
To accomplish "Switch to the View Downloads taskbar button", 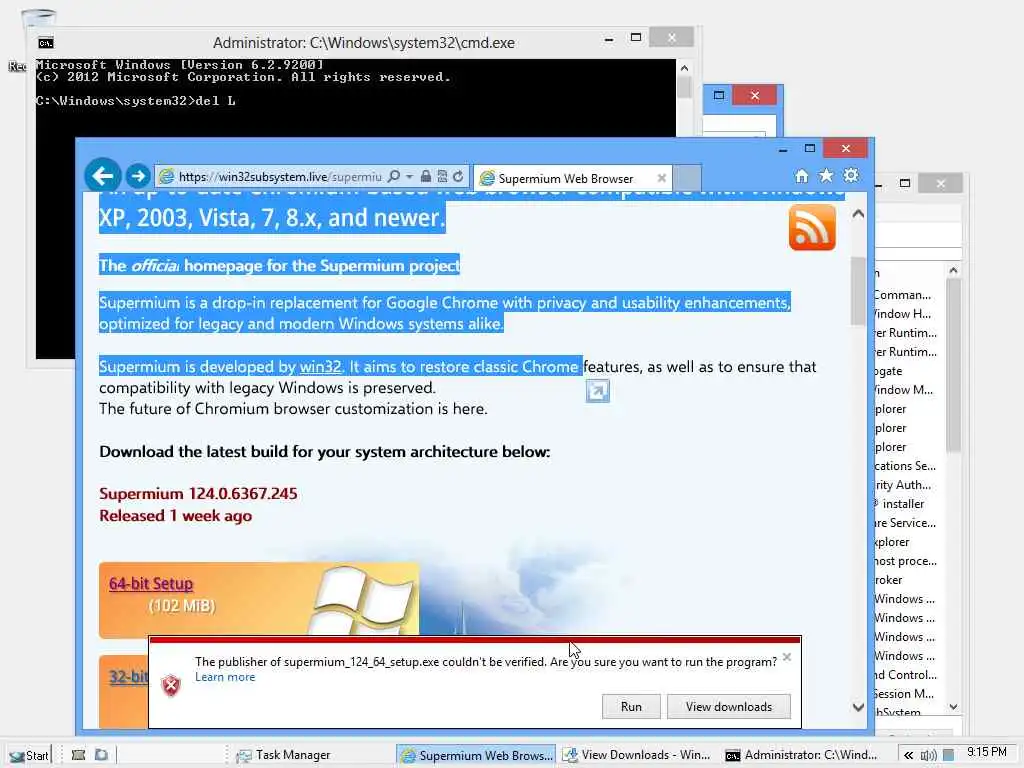I will coord(637,755).
